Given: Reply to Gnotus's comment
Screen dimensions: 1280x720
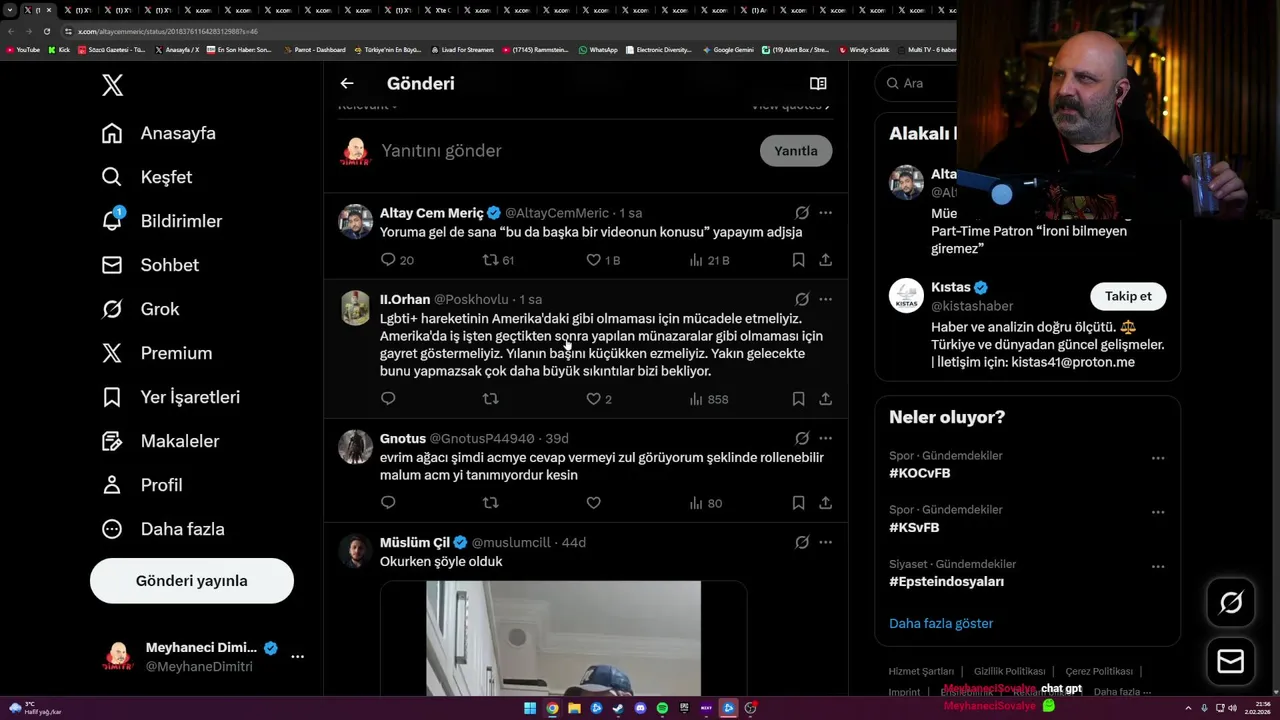Looking at the screenshot, I should point(388,503).
